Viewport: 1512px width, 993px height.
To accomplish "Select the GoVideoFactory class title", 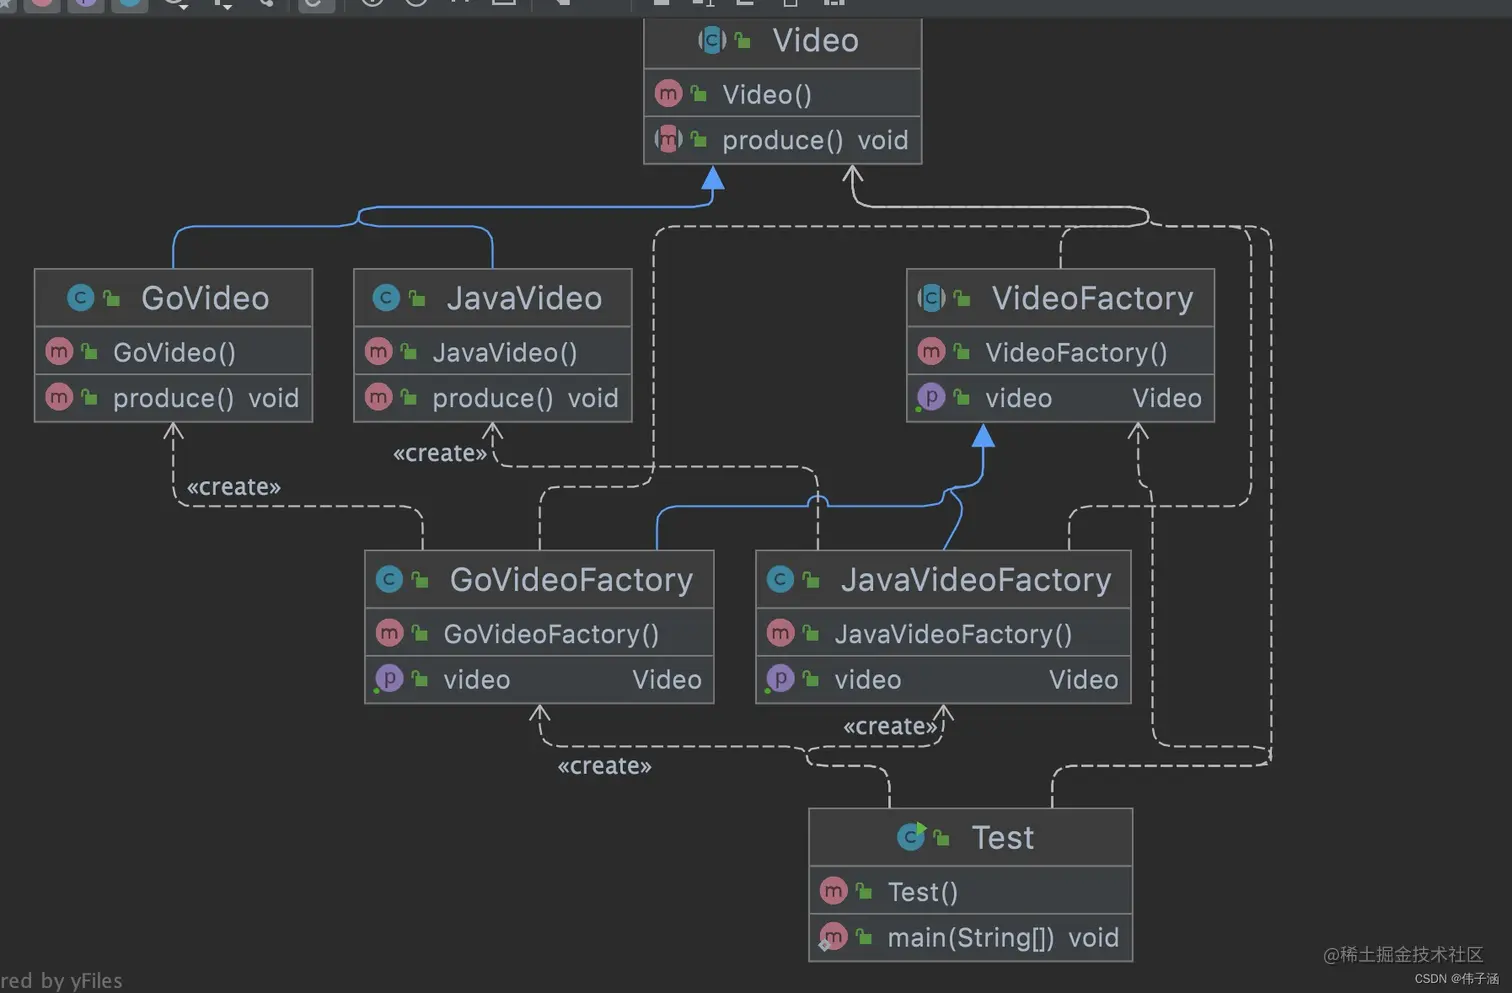I will pyautogui.click(x=571, y=580).
